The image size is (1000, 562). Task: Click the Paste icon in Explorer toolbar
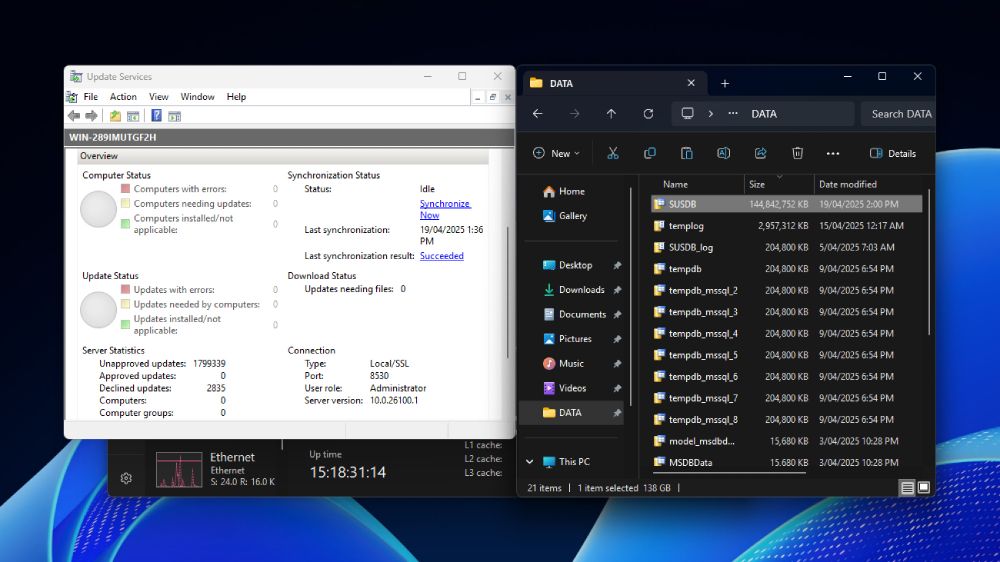pyautogui.click(x=687, y=153)
